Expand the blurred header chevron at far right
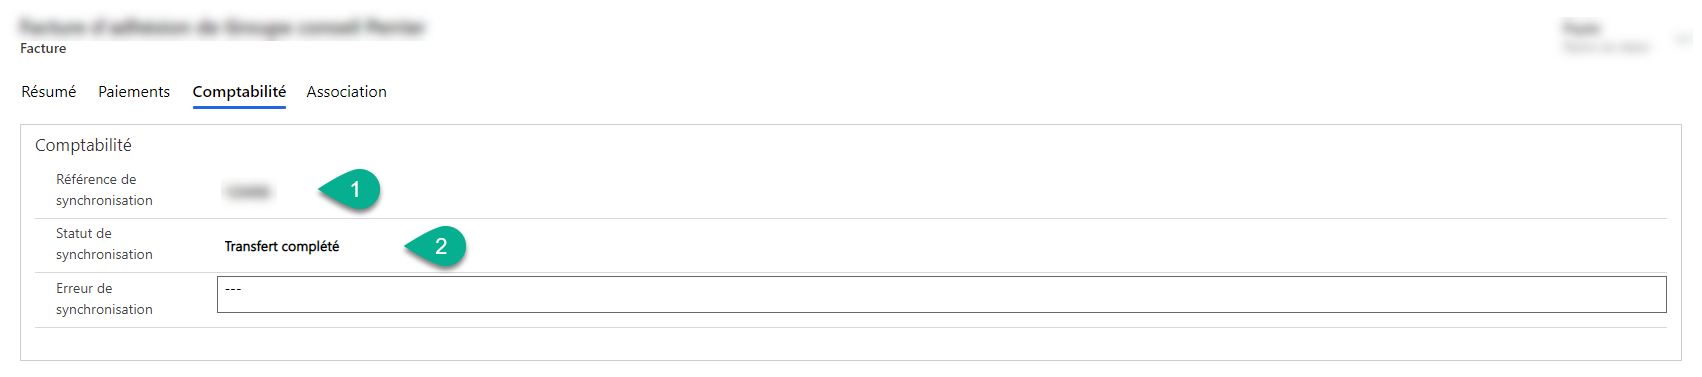This screenshot has height=377, width=1702. (x=1683, y=40)
